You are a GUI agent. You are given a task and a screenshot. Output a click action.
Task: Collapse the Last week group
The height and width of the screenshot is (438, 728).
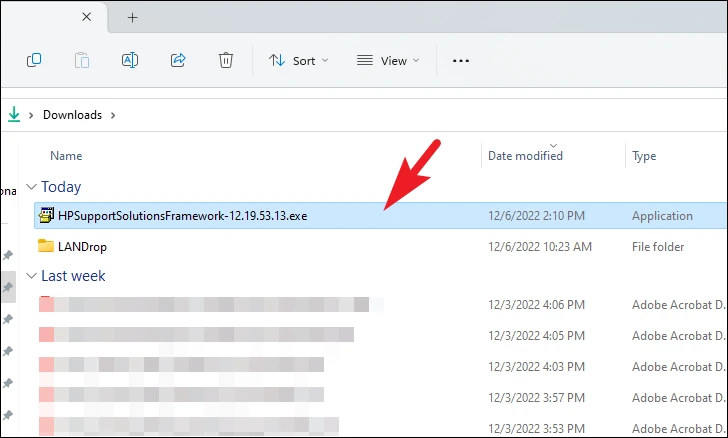pyautogui.click(x=31, y=276)
